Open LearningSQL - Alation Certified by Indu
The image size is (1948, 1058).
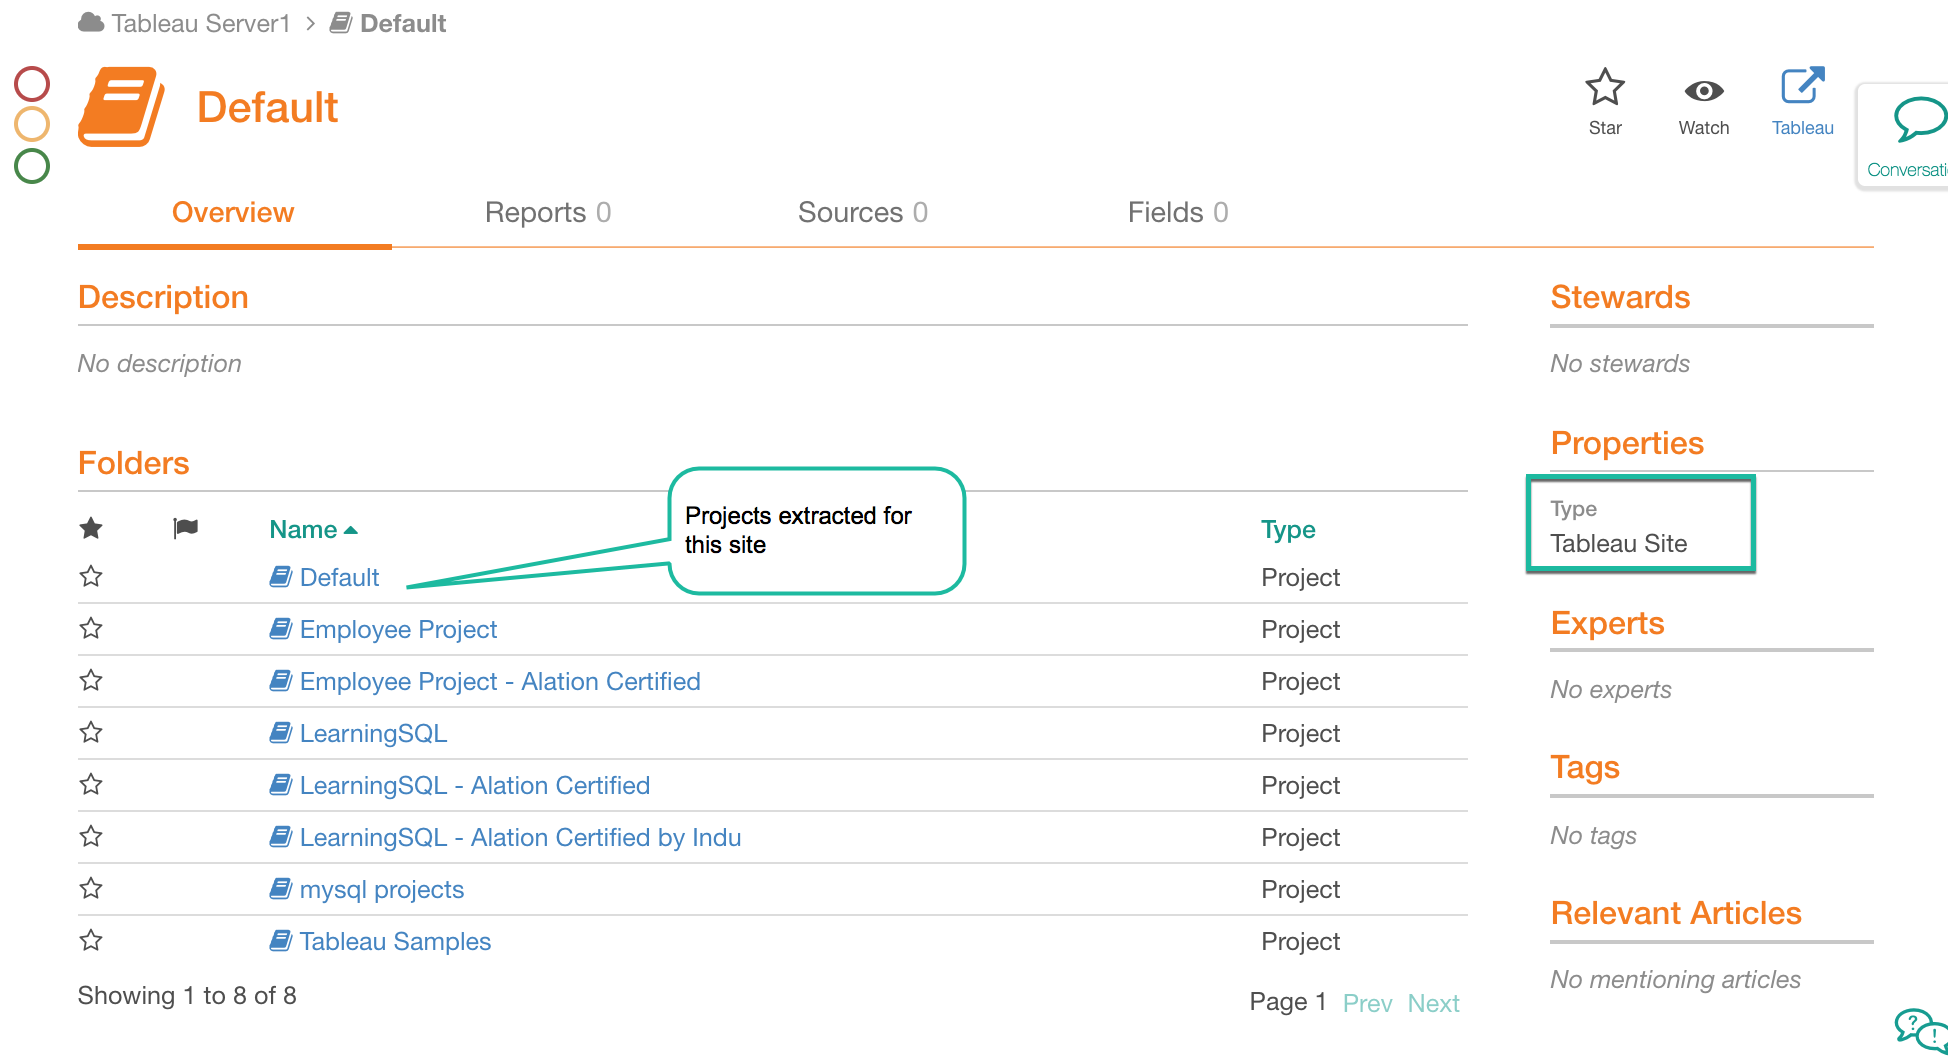point(520,837)
